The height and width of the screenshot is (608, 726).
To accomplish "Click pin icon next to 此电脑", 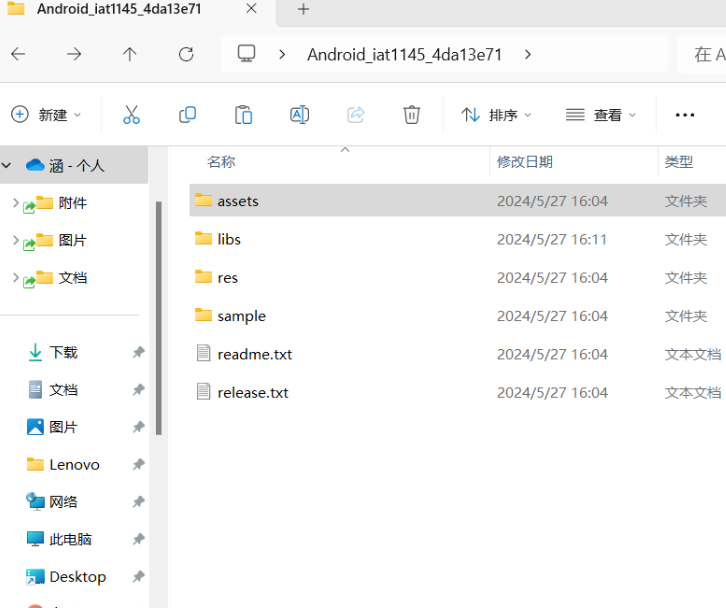I will pyautogui.click(x=138, y=539).
